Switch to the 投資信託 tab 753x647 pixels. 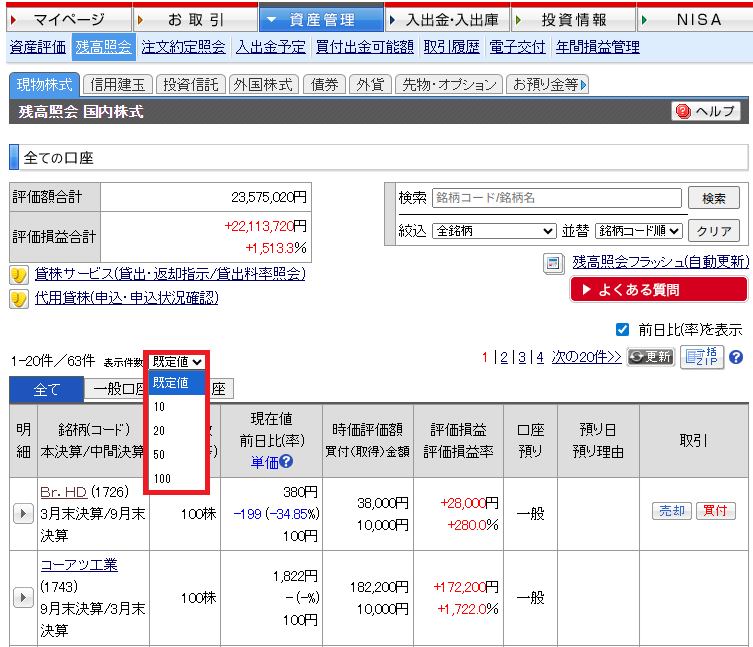pos(192,85)
